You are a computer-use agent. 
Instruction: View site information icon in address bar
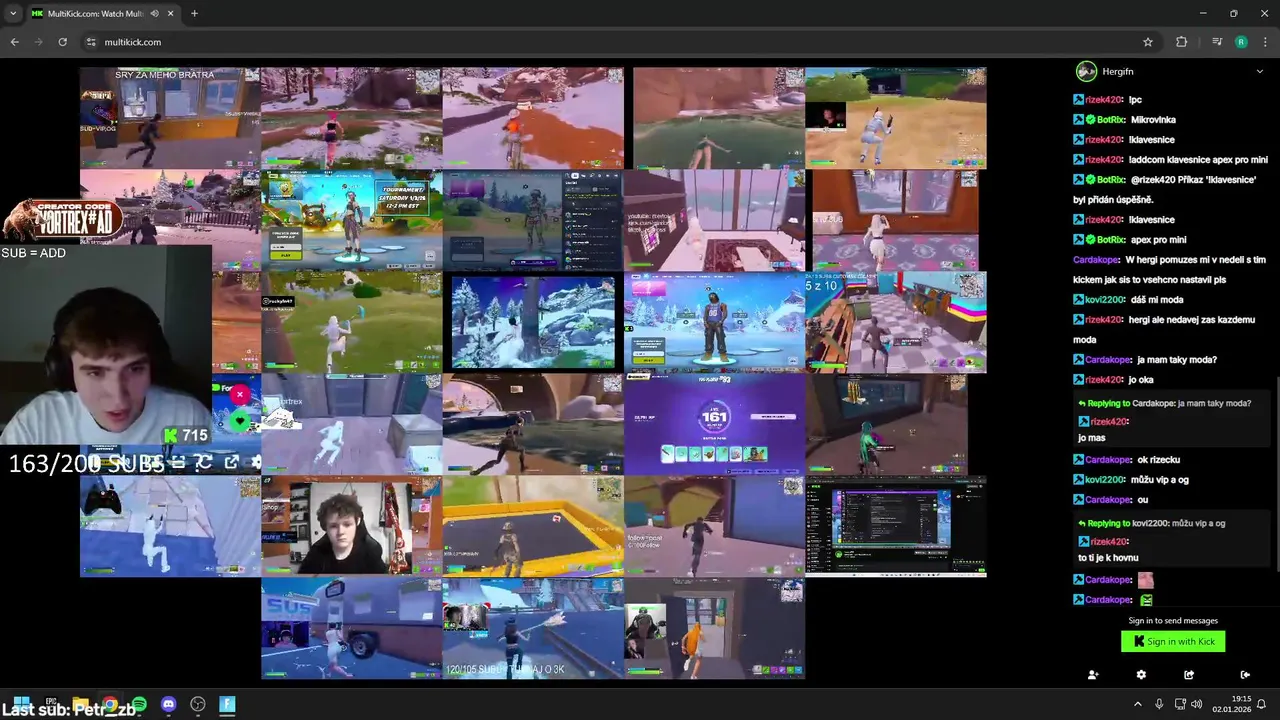point(91,42)
